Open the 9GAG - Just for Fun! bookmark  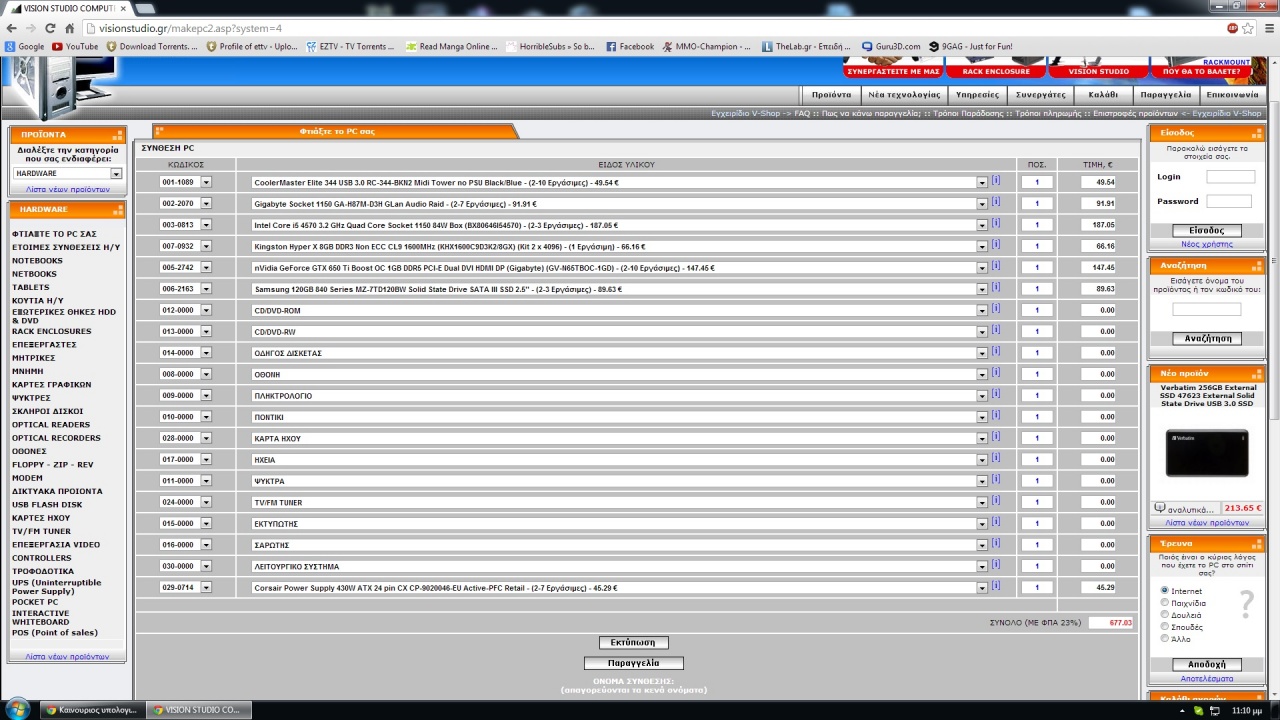point(971,46)
